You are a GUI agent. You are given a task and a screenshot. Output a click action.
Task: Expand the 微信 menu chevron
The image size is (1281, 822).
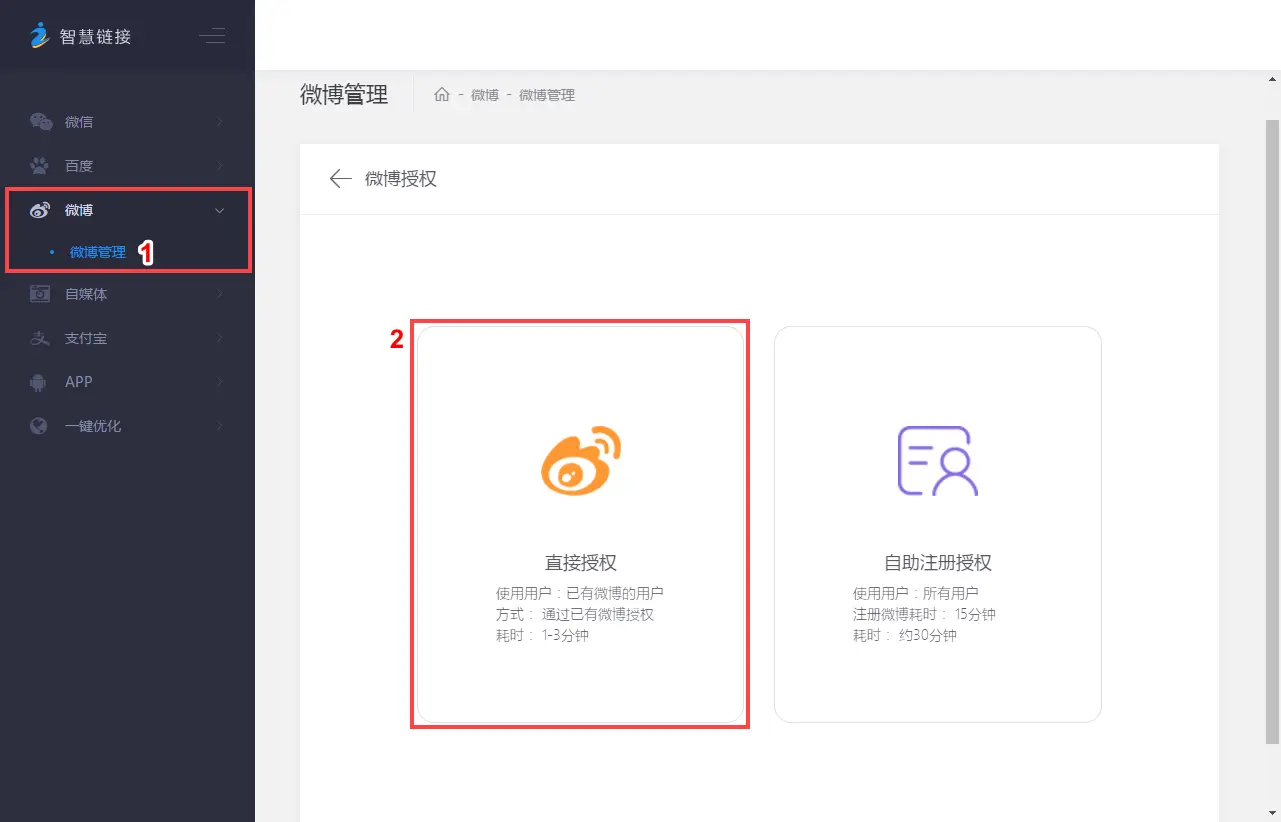pyautogui.click(x=220, y=122)
